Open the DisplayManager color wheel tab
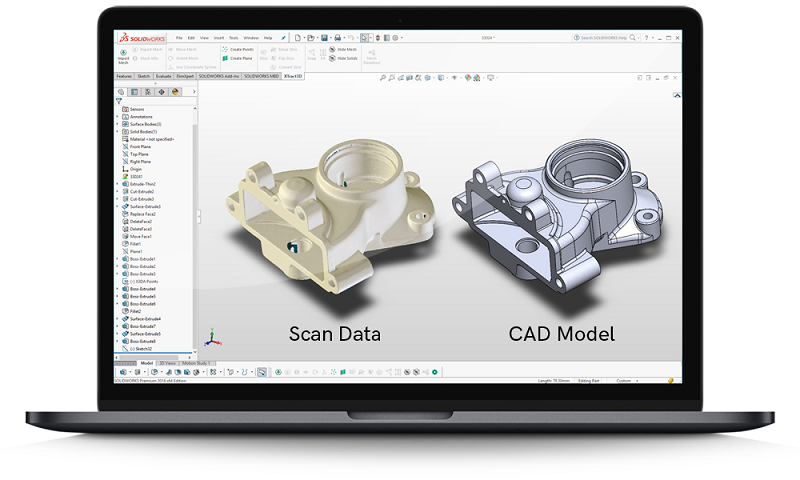 176,91
